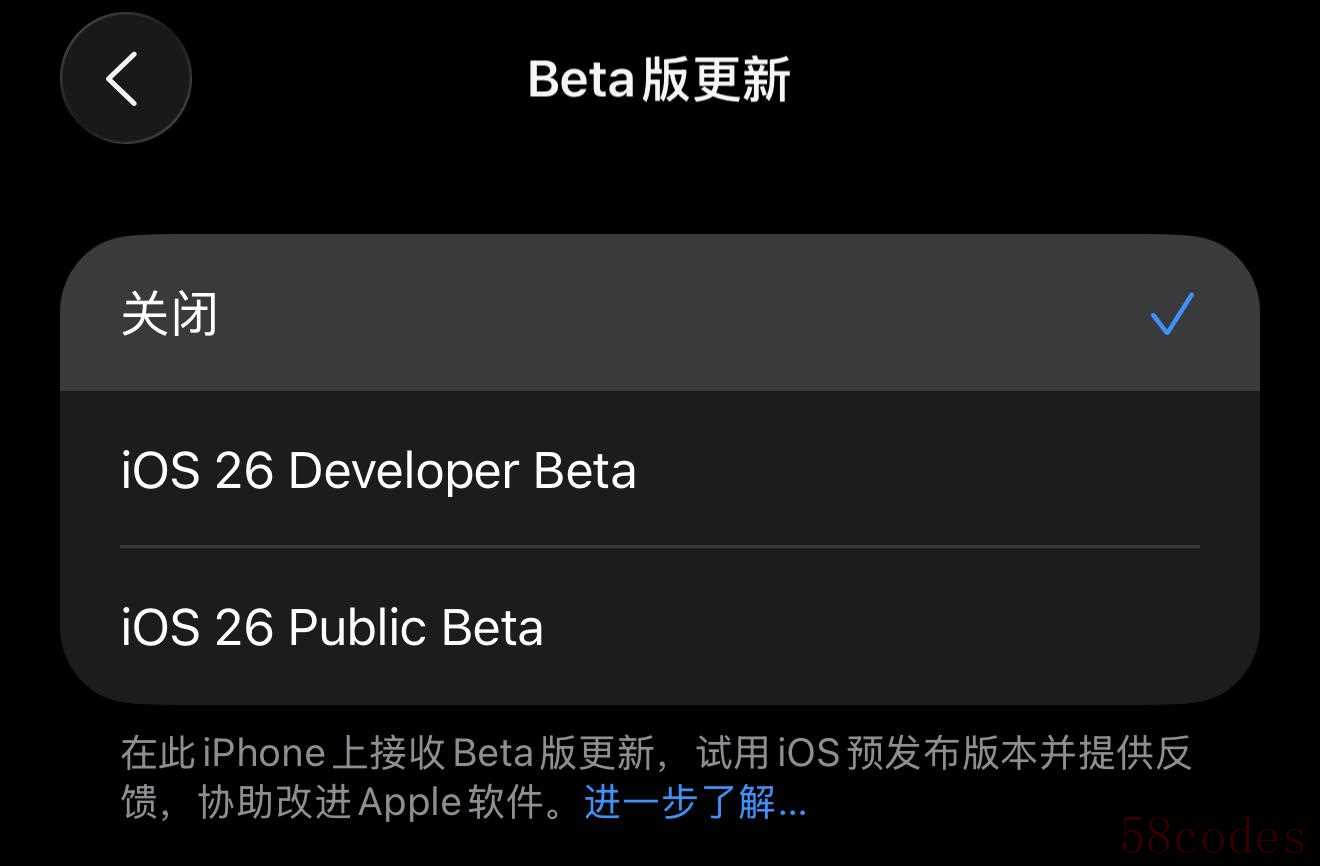
Task: Click the selected-state tick icon
Action: tap(1172, 313)
